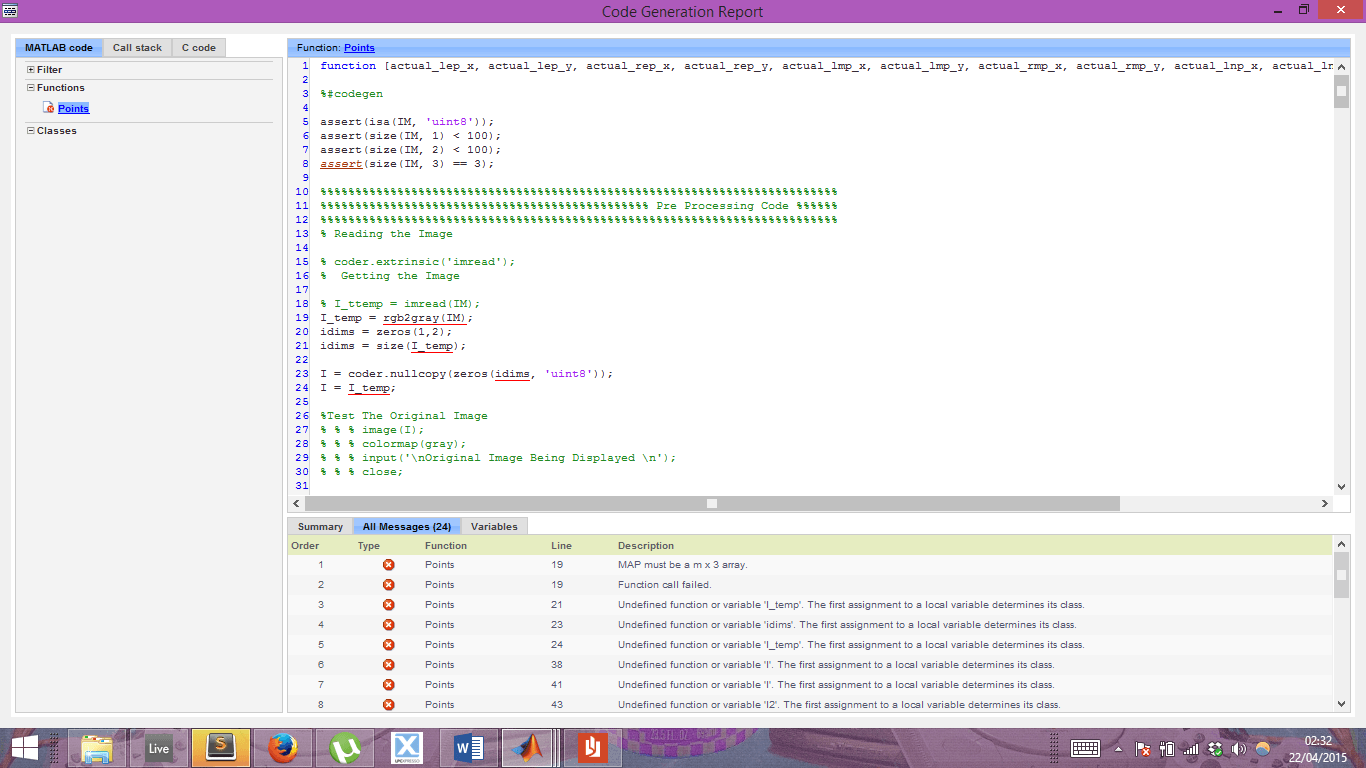Sort messages by the Order column header

tap(305, 546)
